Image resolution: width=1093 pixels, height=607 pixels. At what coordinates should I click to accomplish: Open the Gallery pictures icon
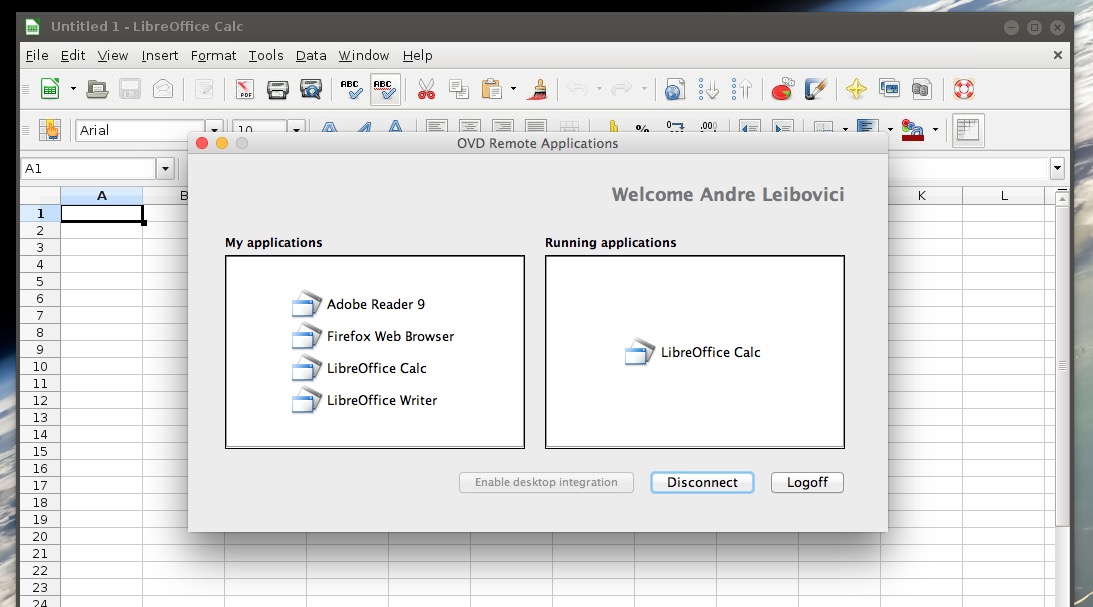(889, 89)
